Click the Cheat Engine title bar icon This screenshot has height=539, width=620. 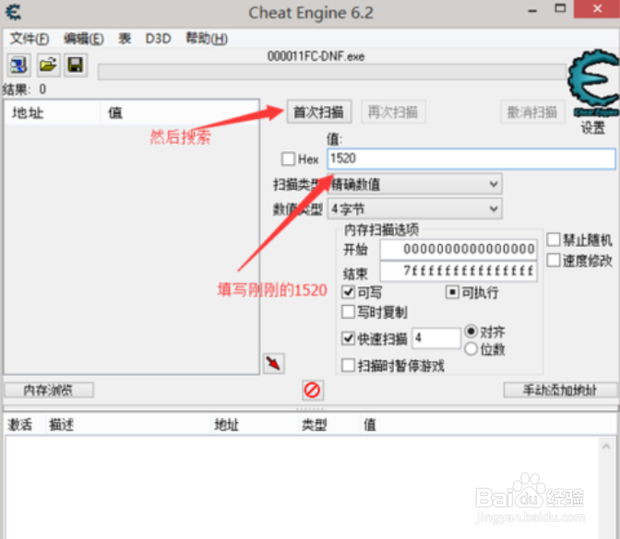click(x=13, y=12)
